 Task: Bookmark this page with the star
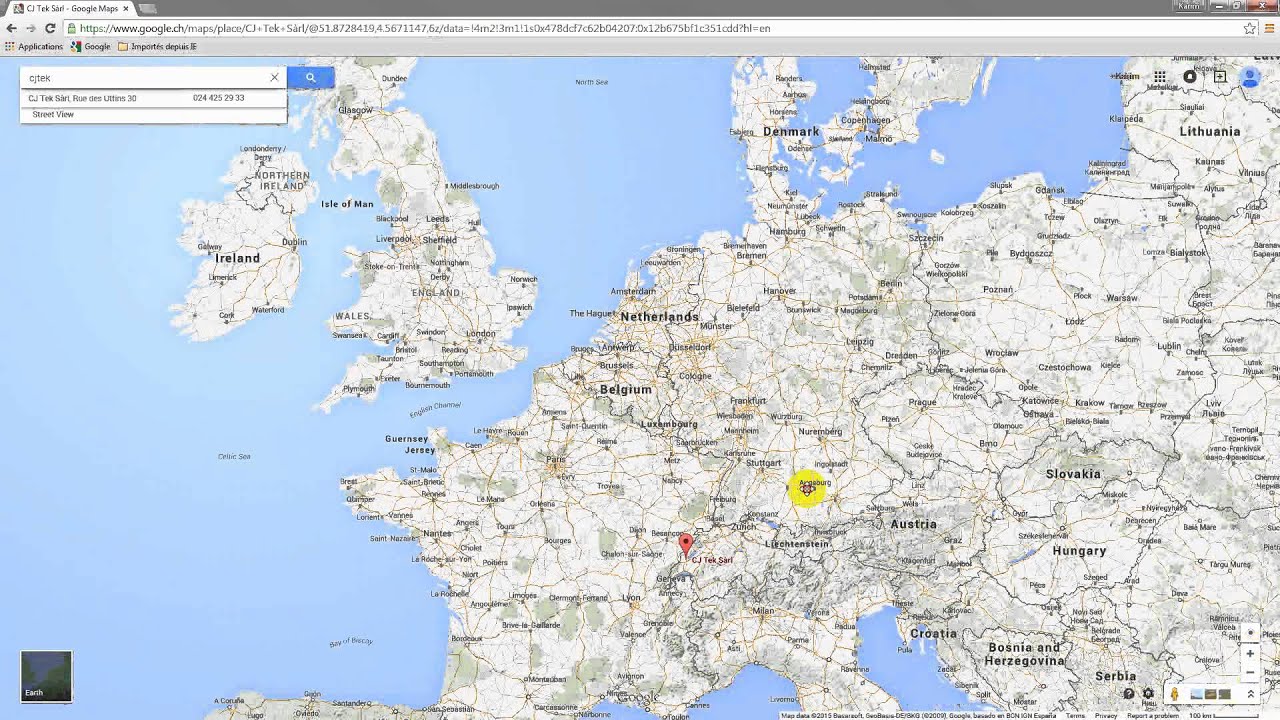coord(1249,28)
